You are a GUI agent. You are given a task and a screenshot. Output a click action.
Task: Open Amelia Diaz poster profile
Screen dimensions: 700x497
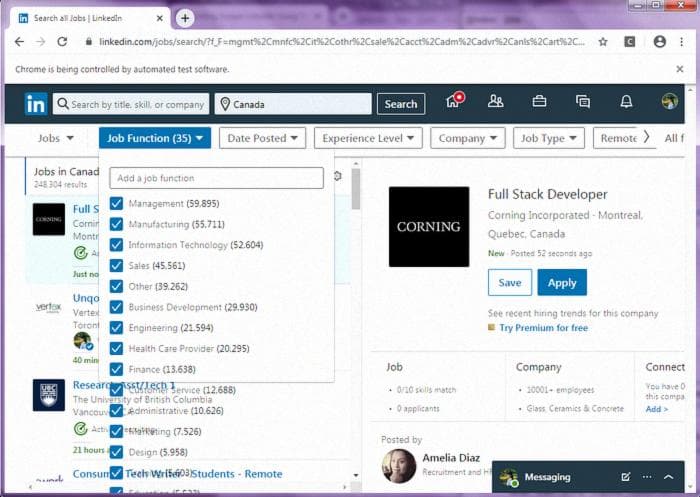(x=451, y=458)
